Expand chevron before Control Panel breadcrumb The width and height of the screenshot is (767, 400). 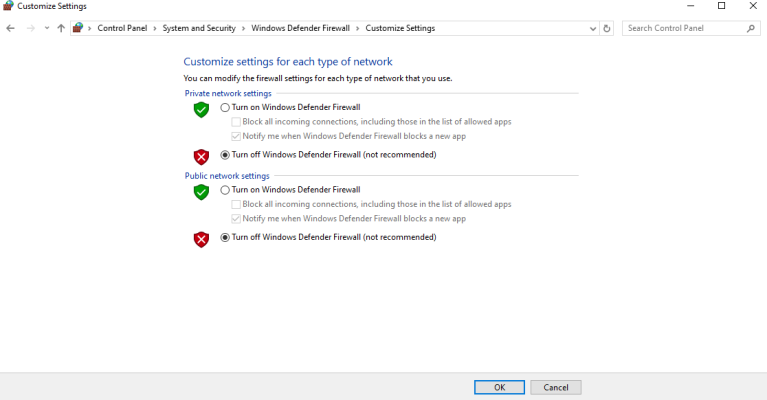click(90, 28)
